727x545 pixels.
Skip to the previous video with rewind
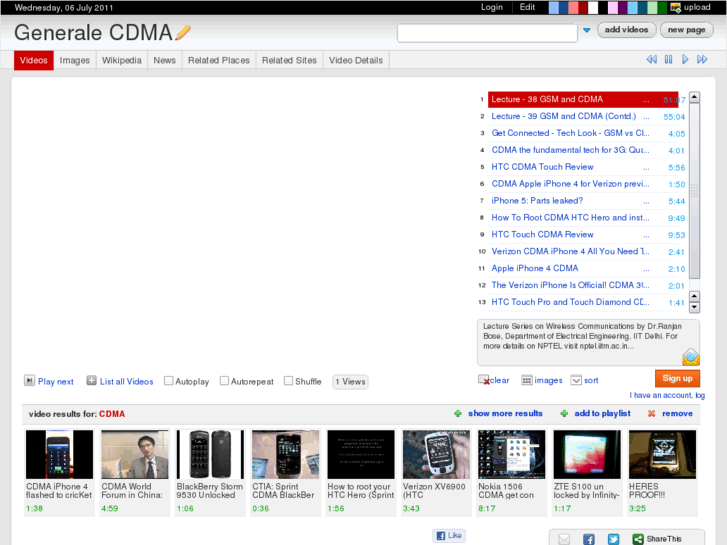pyautogui.click(x=651, y=59)
